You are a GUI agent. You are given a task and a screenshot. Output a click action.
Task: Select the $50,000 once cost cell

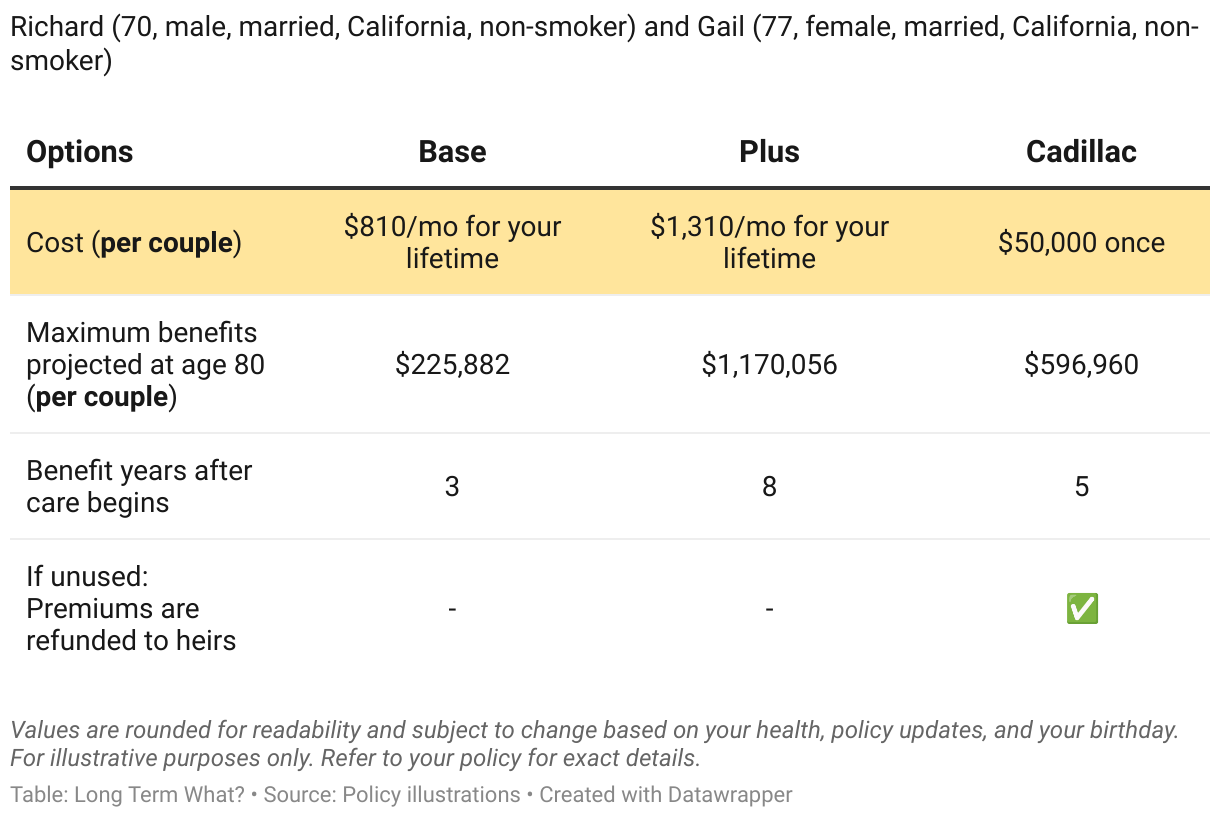[1081, 243]
